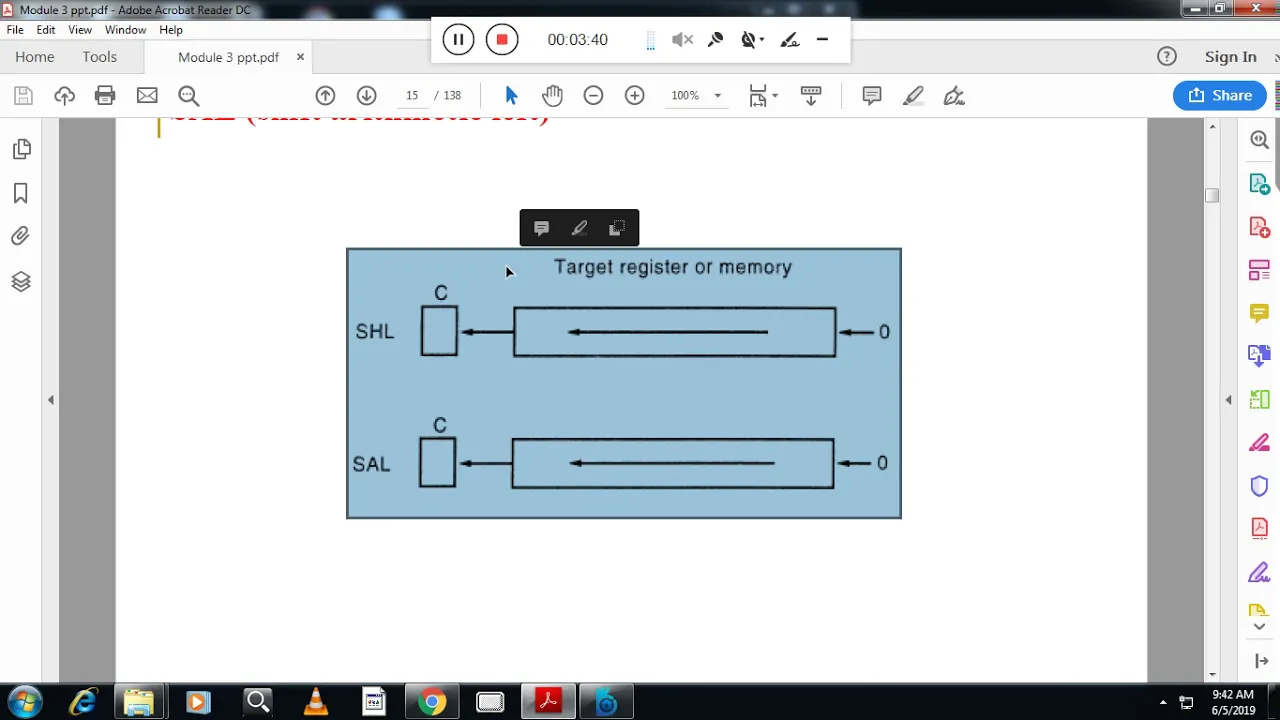Print the document using printer icon
The image size is (1280, 720).
pos(105,96)
